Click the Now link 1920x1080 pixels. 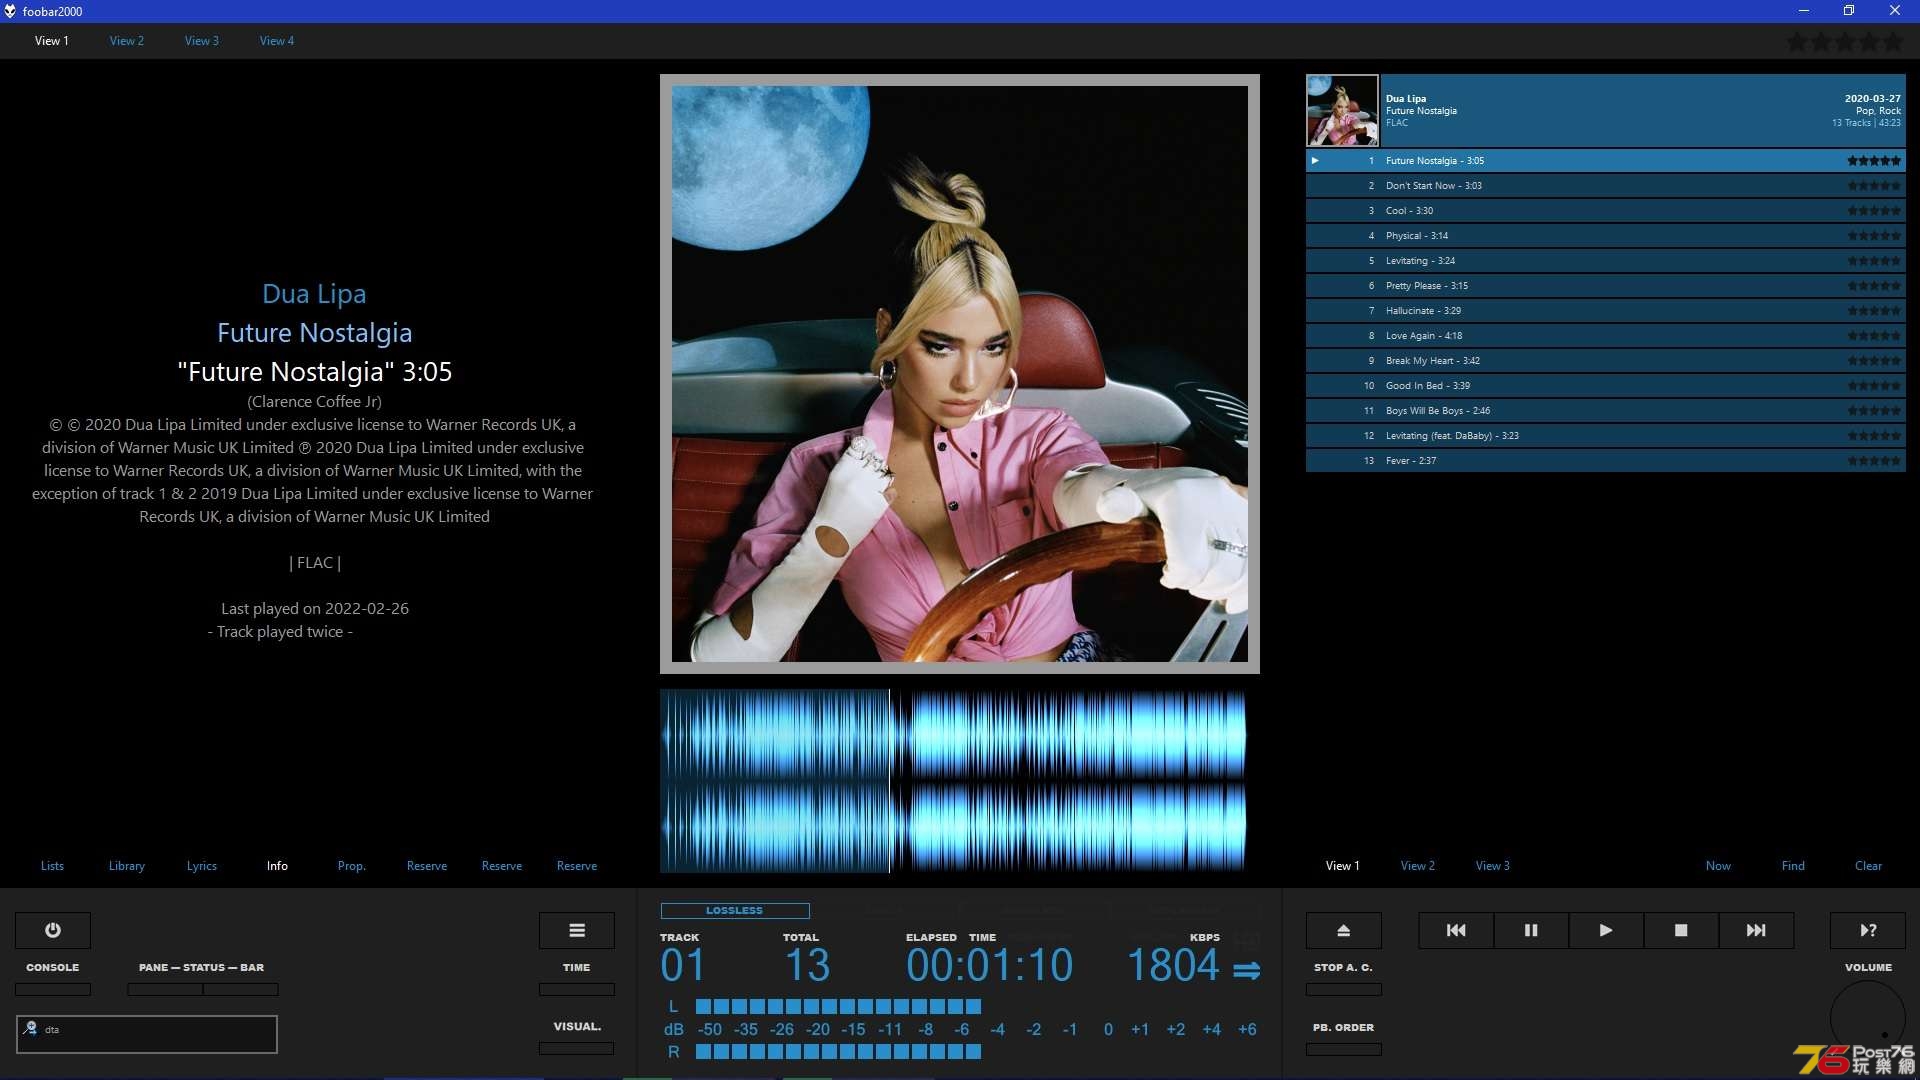coord(1718,866)
